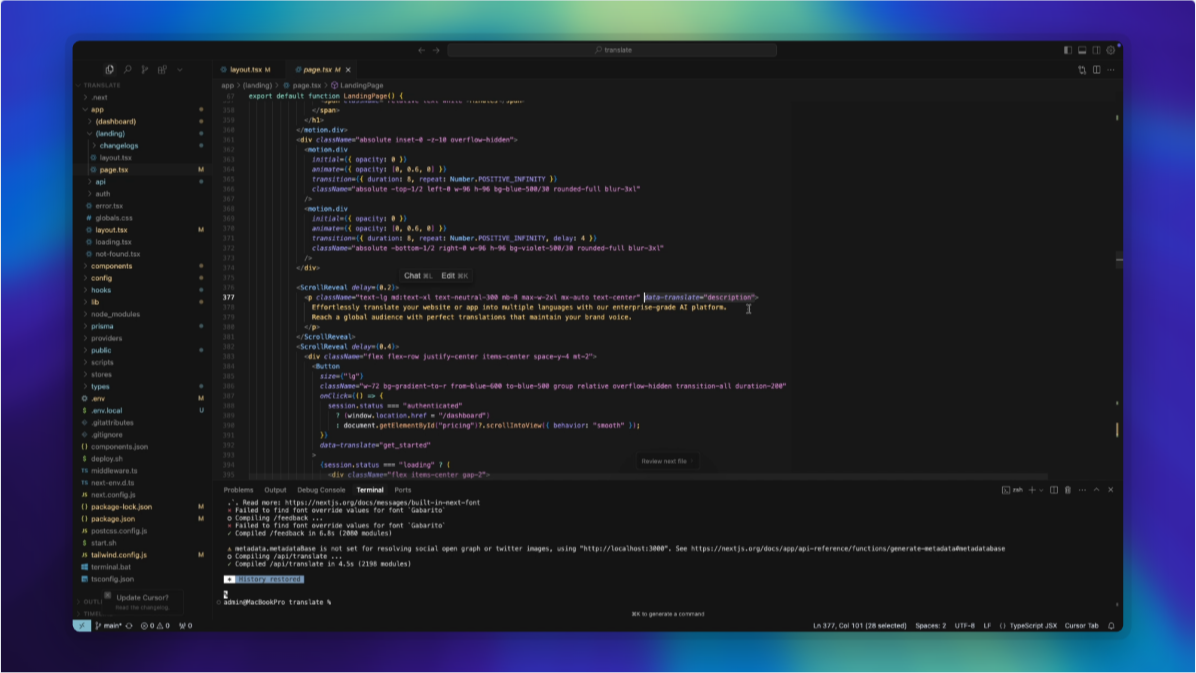Open globals.css file in explorer
The image size is (1196, 673).
click(x=114, y=218)
